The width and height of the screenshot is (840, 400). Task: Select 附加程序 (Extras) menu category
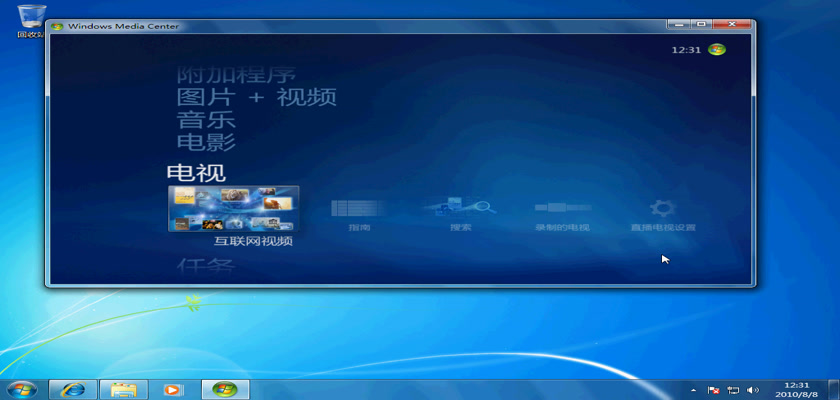(x=236, y=75)
